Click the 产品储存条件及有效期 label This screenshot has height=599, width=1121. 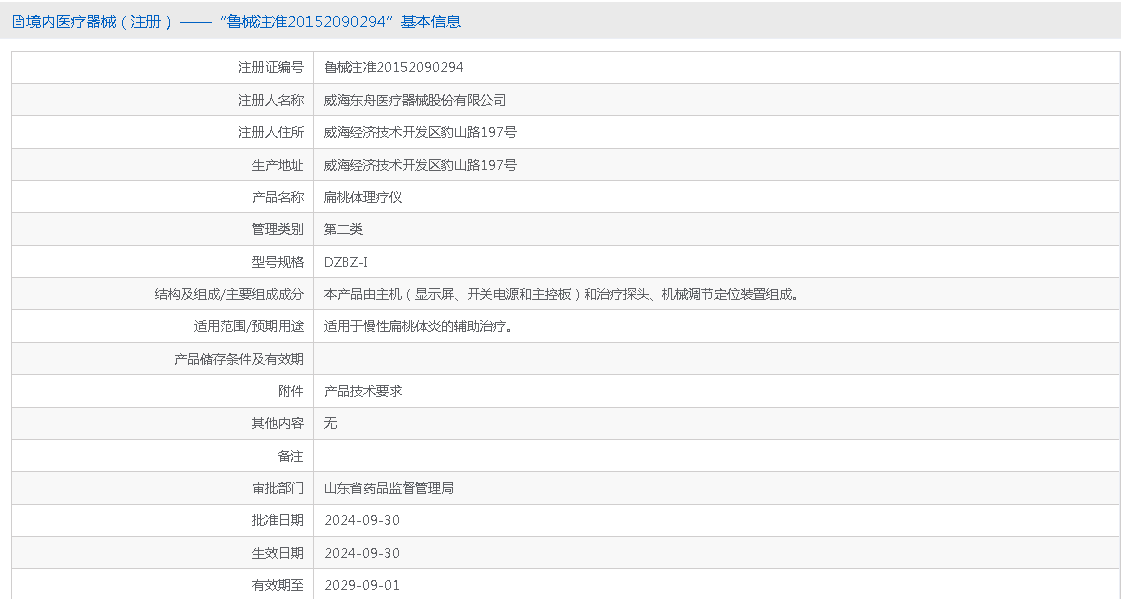(239, 359)
